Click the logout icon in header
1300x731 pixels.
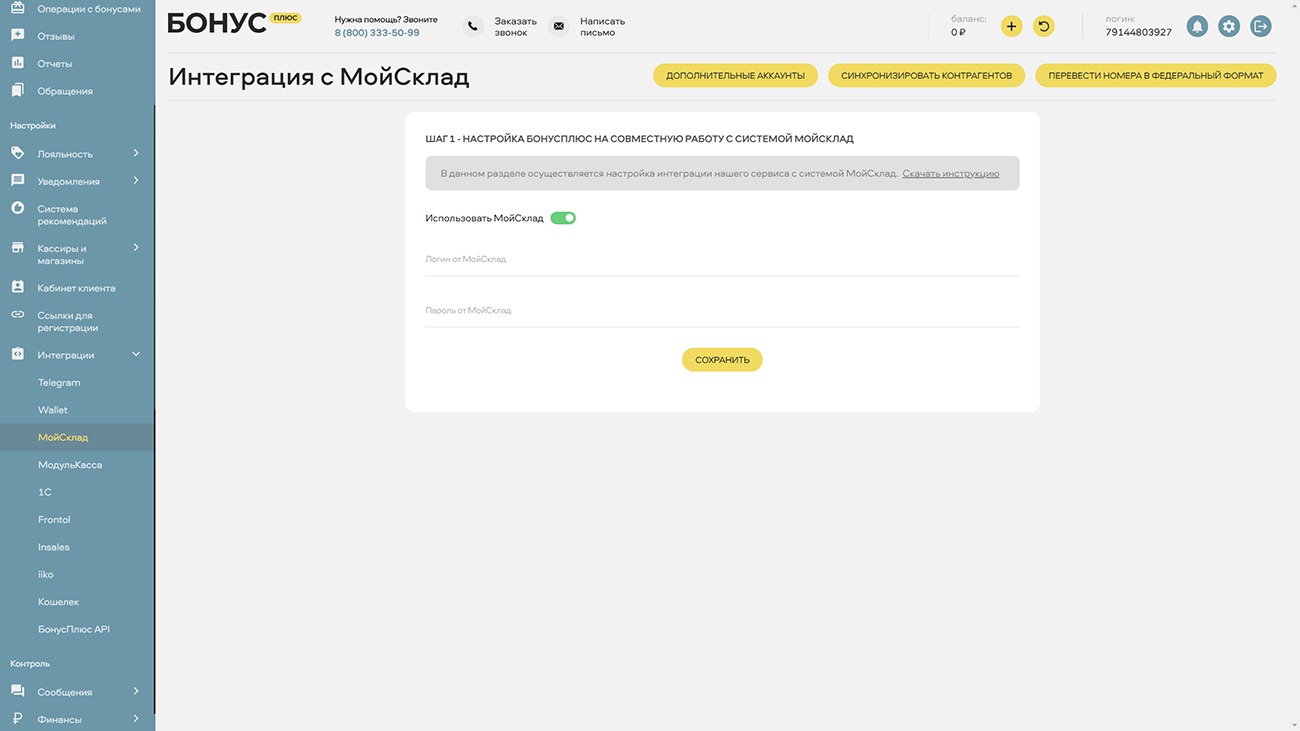click(1261, 27)
